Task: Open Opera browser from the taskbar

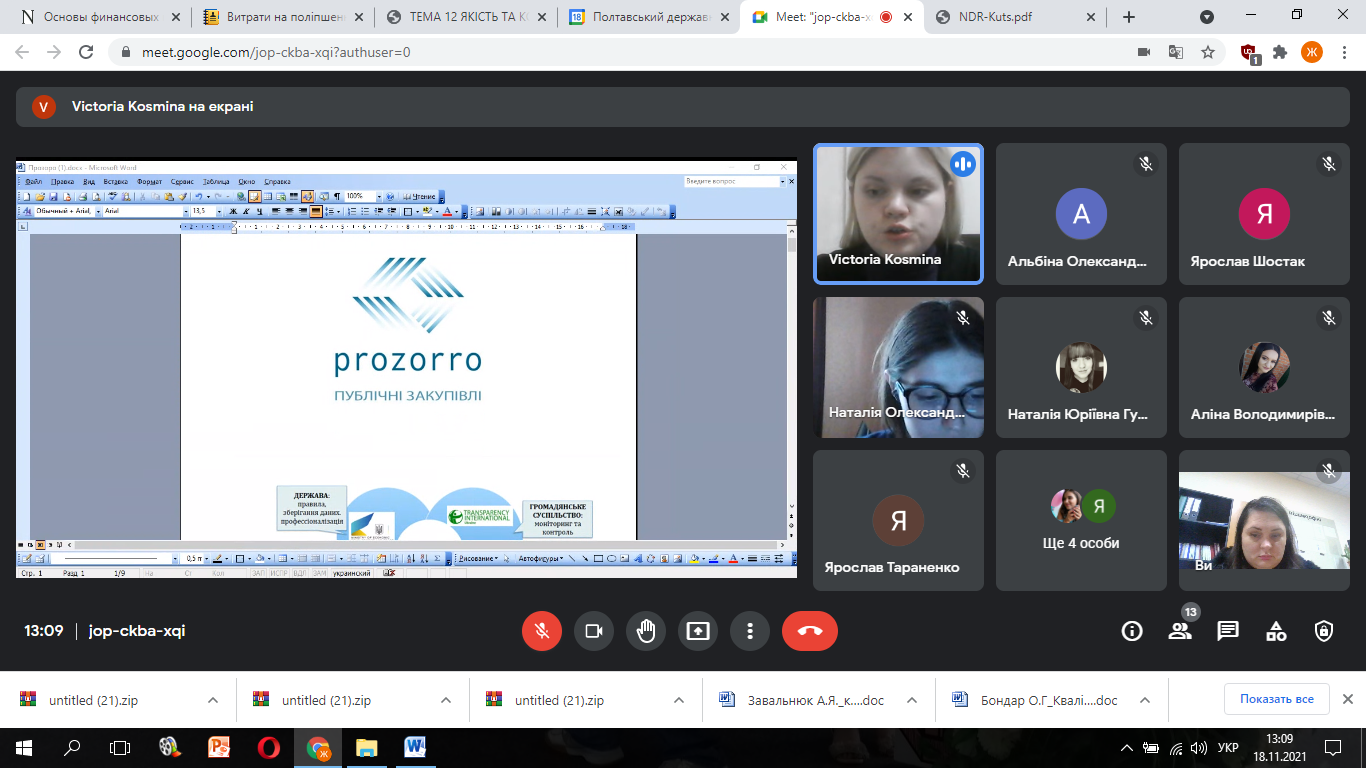Action: (x=268, y=747)
